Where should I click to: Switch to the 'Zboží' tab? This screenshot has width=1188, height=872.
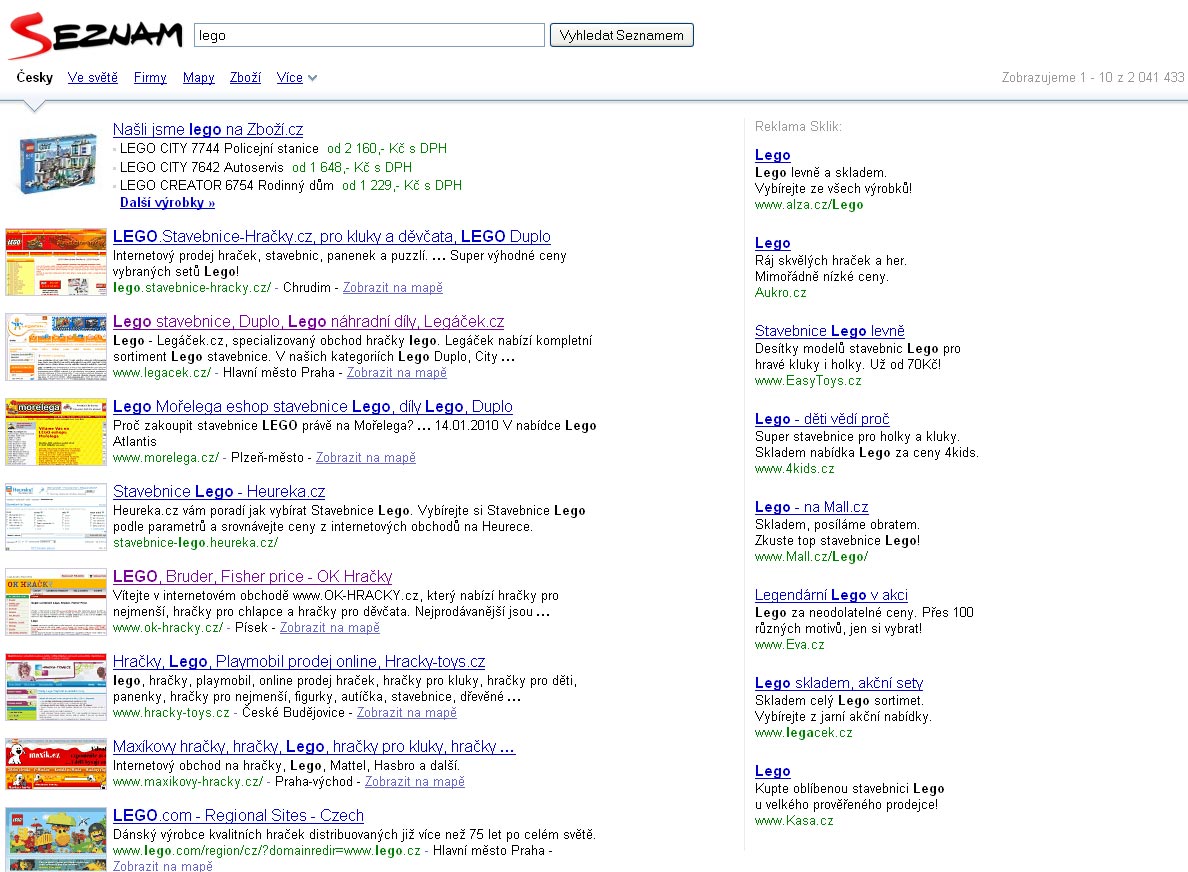click(x=245, y=77)
